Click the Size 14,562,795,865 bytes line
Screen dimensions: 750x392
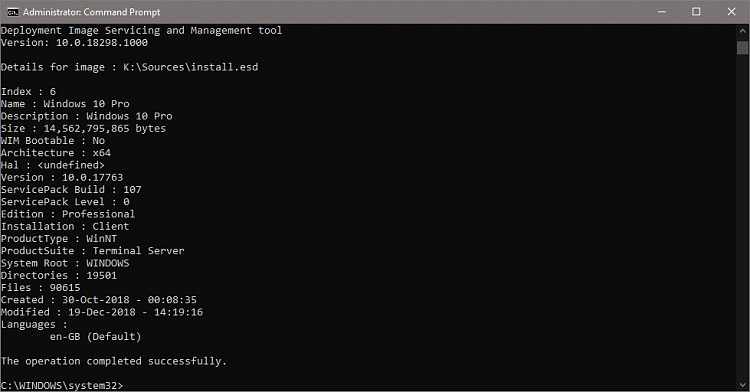coord(83,128)
